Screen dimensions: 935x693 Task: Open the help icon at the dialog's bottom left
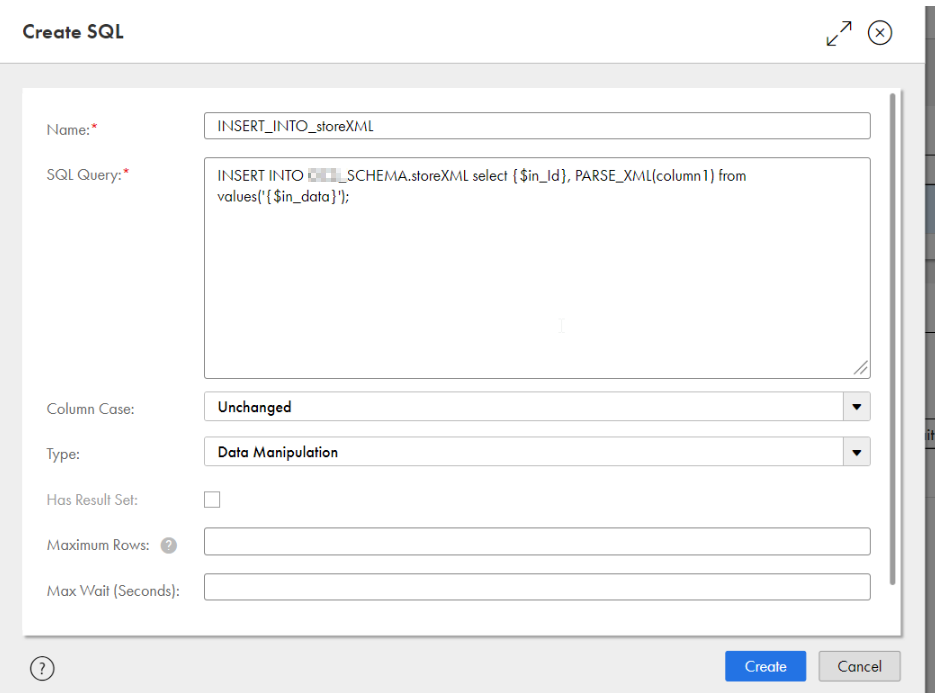(x=42, y=668)
